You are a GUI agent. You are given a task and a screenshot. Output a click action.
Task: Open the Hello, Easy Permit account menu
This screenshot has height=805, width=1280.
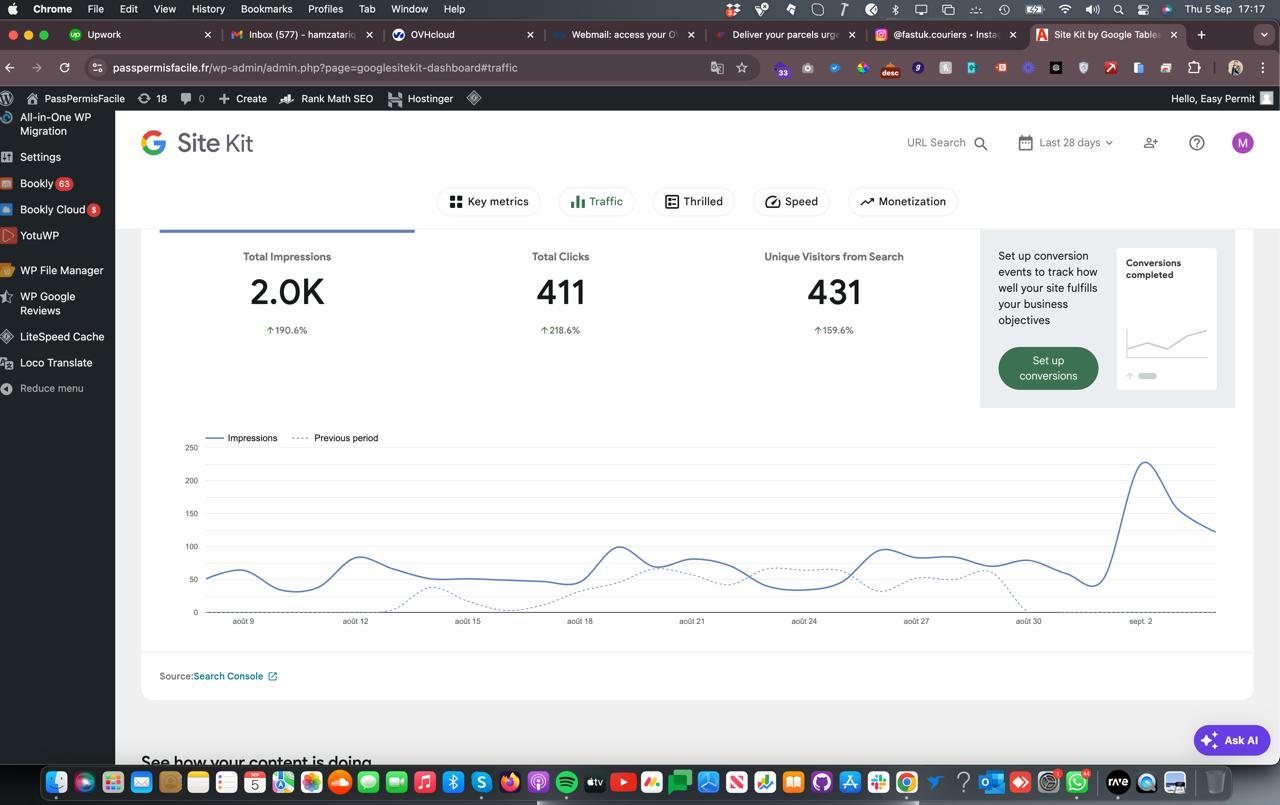1222,99
